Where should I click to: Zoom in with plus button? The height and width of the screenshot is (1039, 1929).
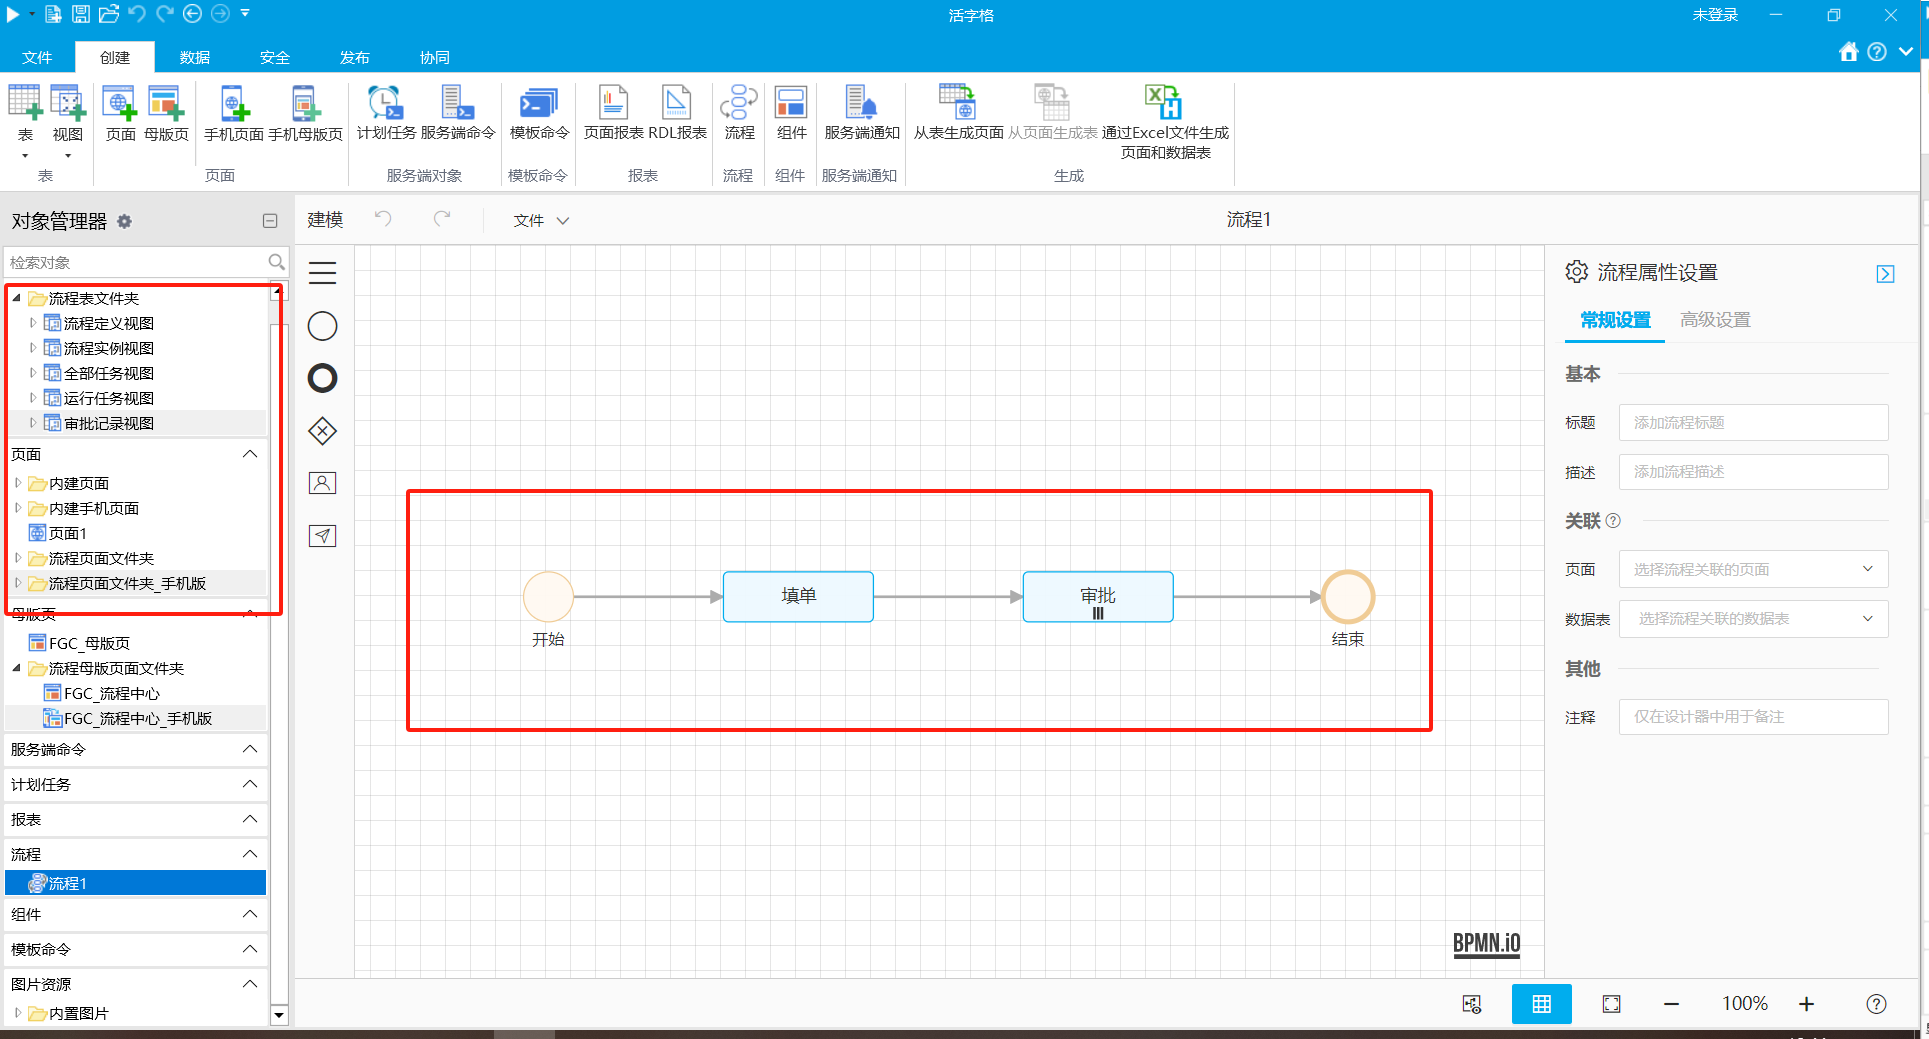coord(1806,1004)
